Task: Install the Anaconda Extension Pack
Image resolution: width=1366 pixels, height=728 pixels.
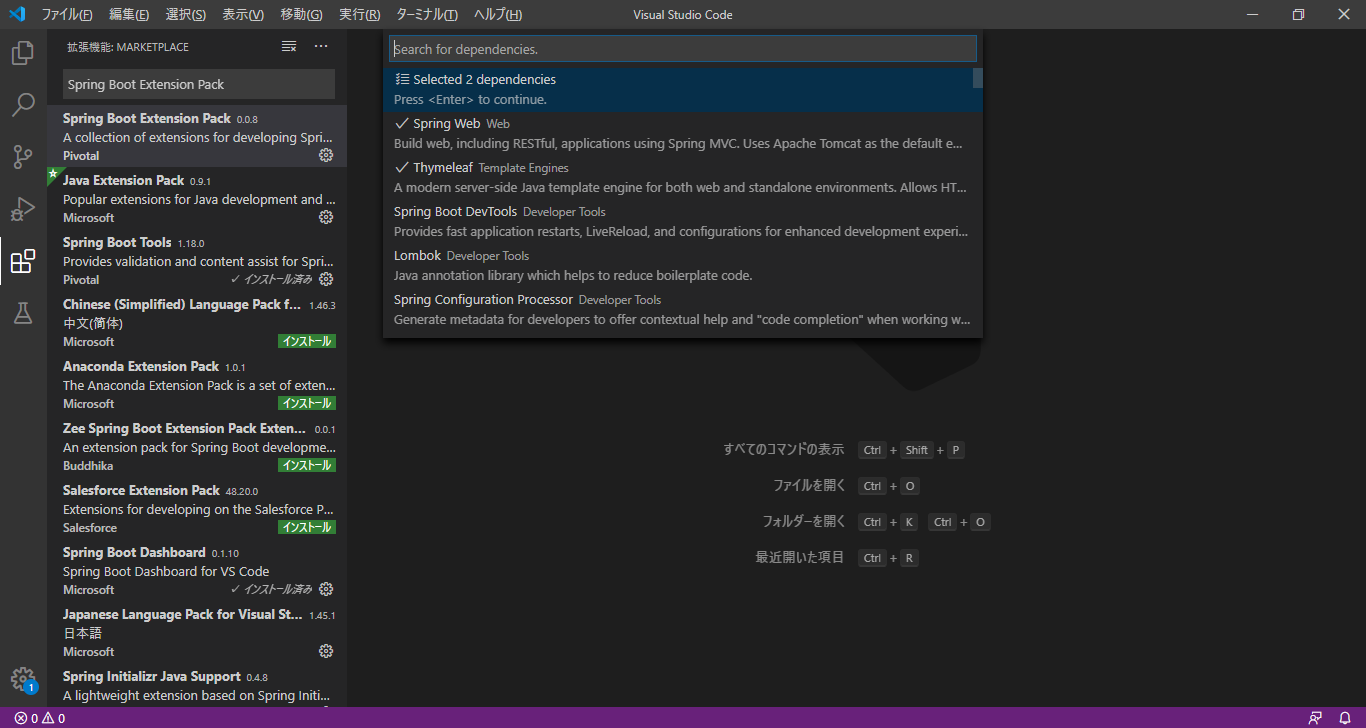Action: (306, 403)
